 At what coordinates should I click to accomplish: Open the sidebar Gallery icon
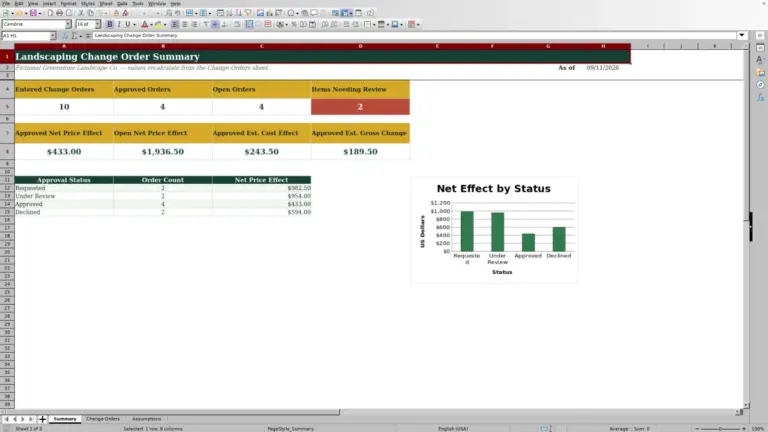[x=760, y=72]
